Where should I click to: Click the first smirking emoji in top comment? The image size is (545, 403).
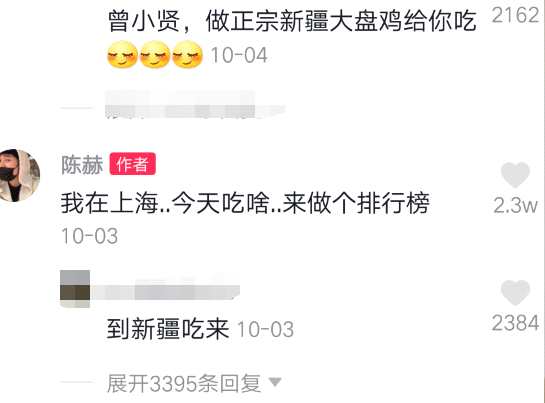[122, 55]
